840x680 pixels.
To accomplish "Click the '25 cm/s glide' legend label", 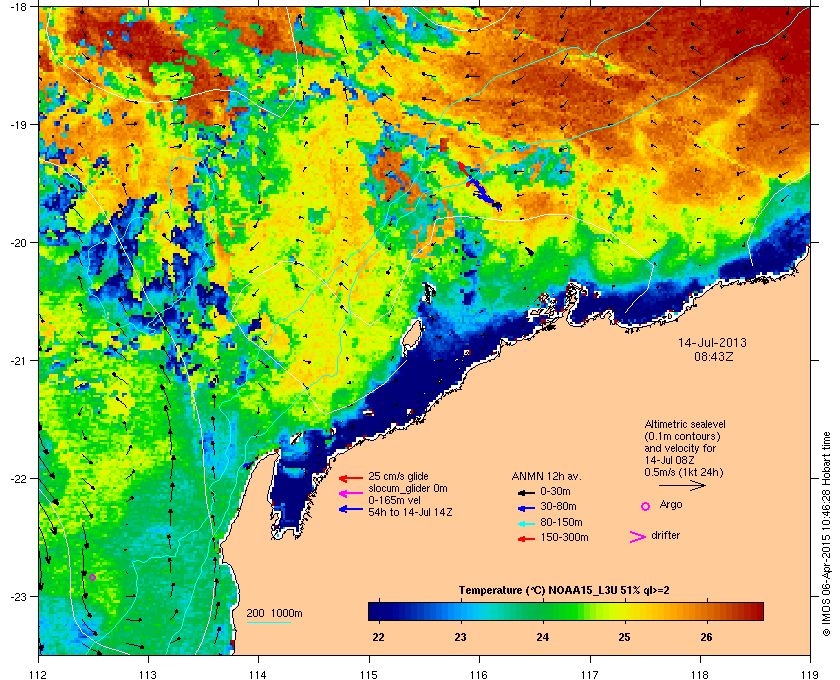I will (x=398, y=476).
